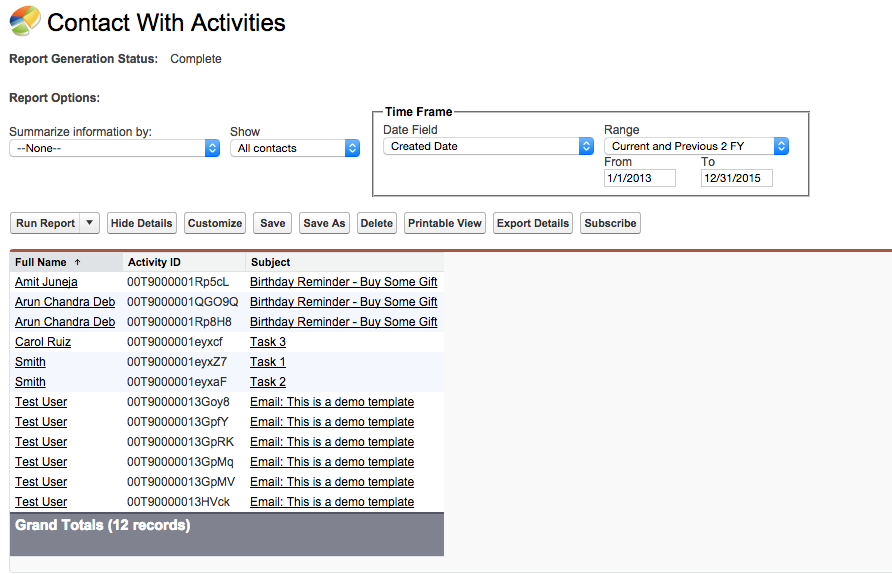Click the Hide Details button
Viewport: 892px width, 574px height.
(142, 223)
